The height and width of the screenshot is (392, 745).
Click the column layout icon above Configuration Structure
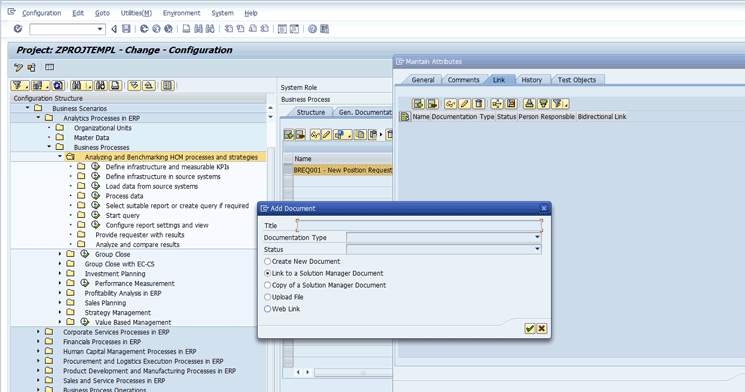[x=167, y=86]
